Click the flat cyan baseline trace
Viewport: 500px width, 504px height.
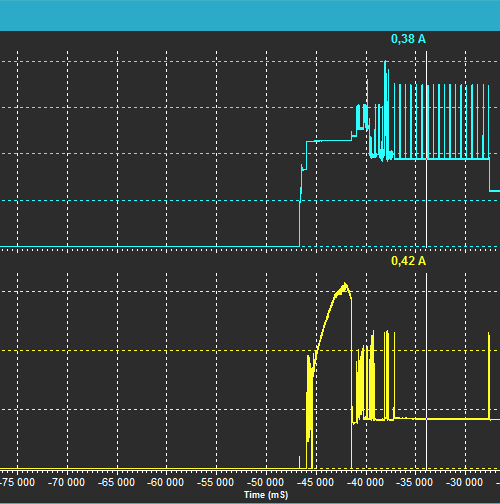[150, 246]
